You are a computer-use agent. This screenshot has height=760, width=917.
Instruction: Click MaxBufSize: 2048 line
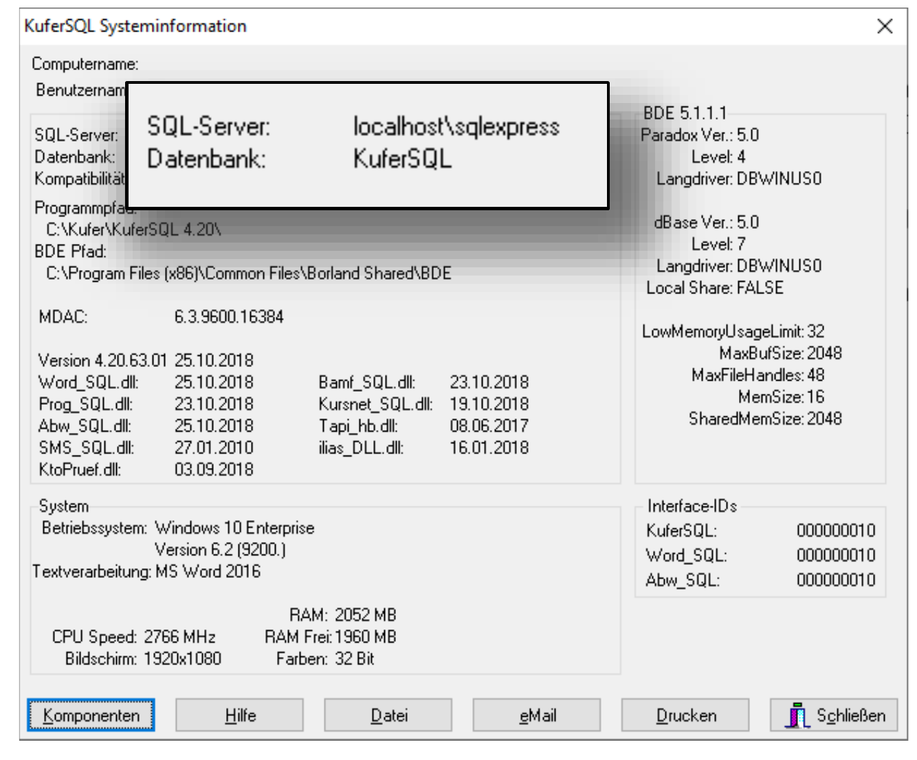coord(780,353)
